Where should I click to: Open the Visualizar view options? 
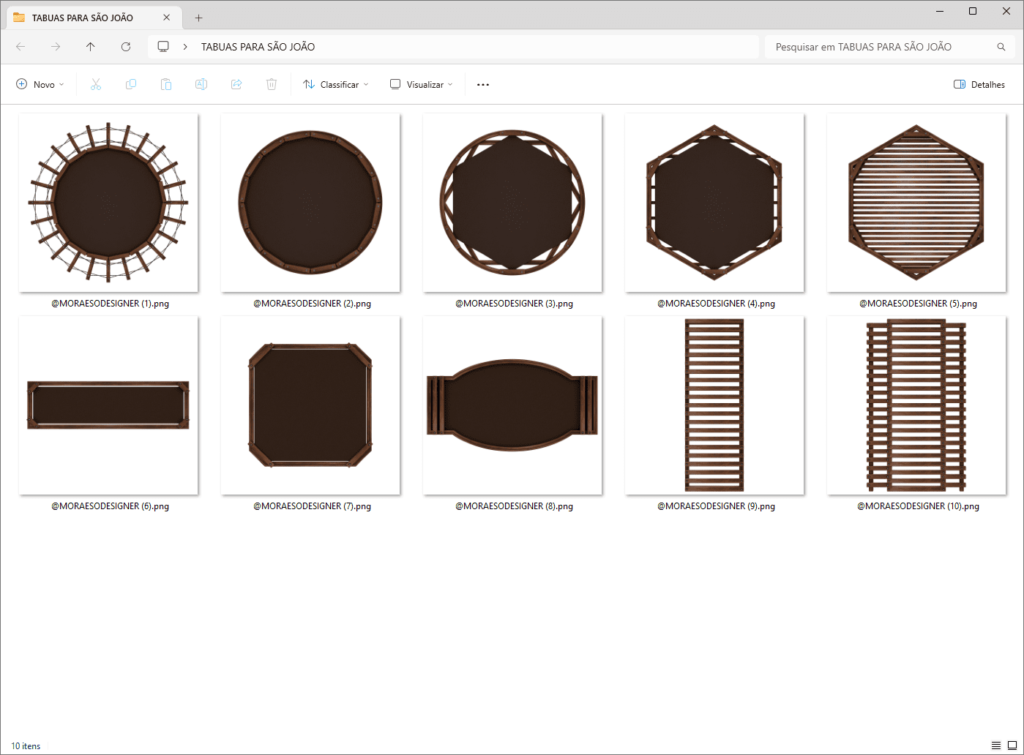point(421,84)
